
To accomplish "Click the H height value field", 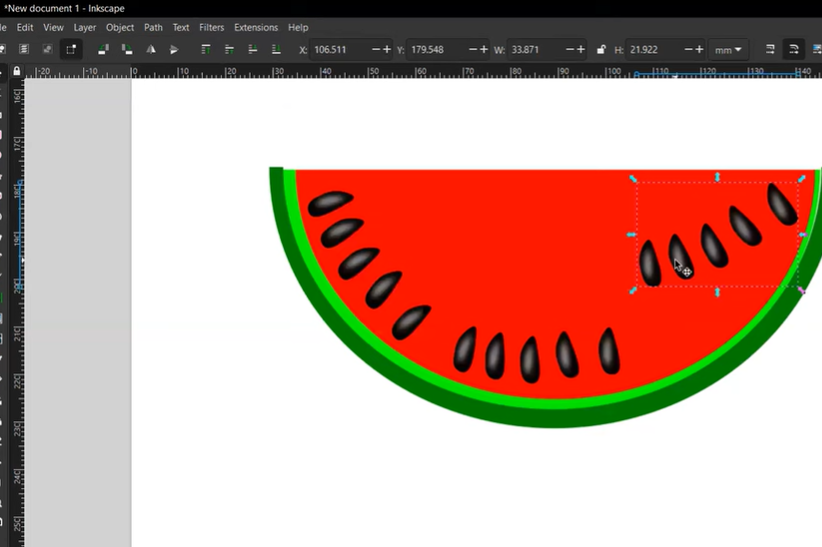I will (x=652, y=49).
